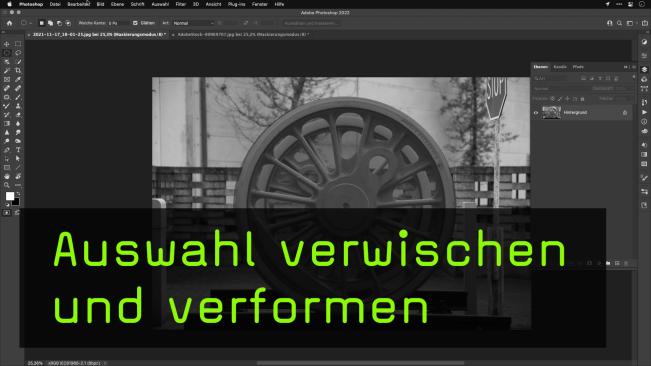Open the Hilfe menu
The image size is (651, 366).
pos(279,4)
